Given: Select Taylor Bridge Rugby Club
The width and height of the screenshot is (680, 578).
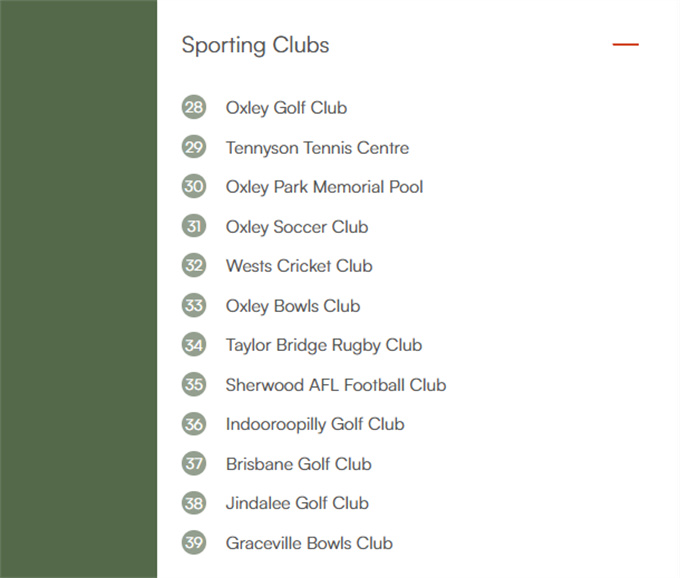Looking at the screenshot, I should [x=324, y=346].
